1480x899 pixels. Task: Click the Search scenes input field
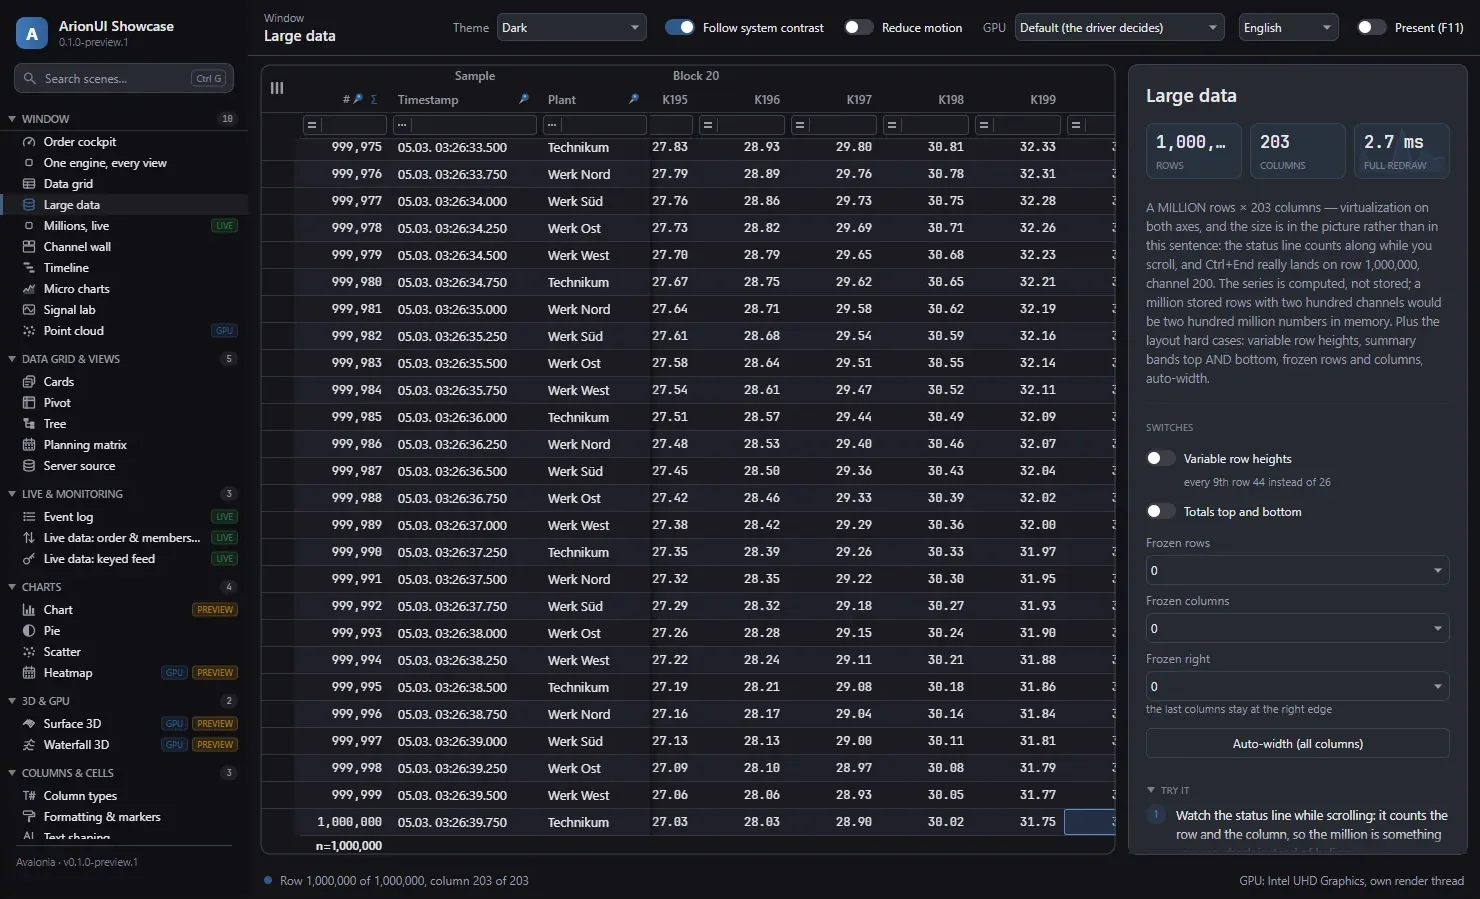coord(124,78)
